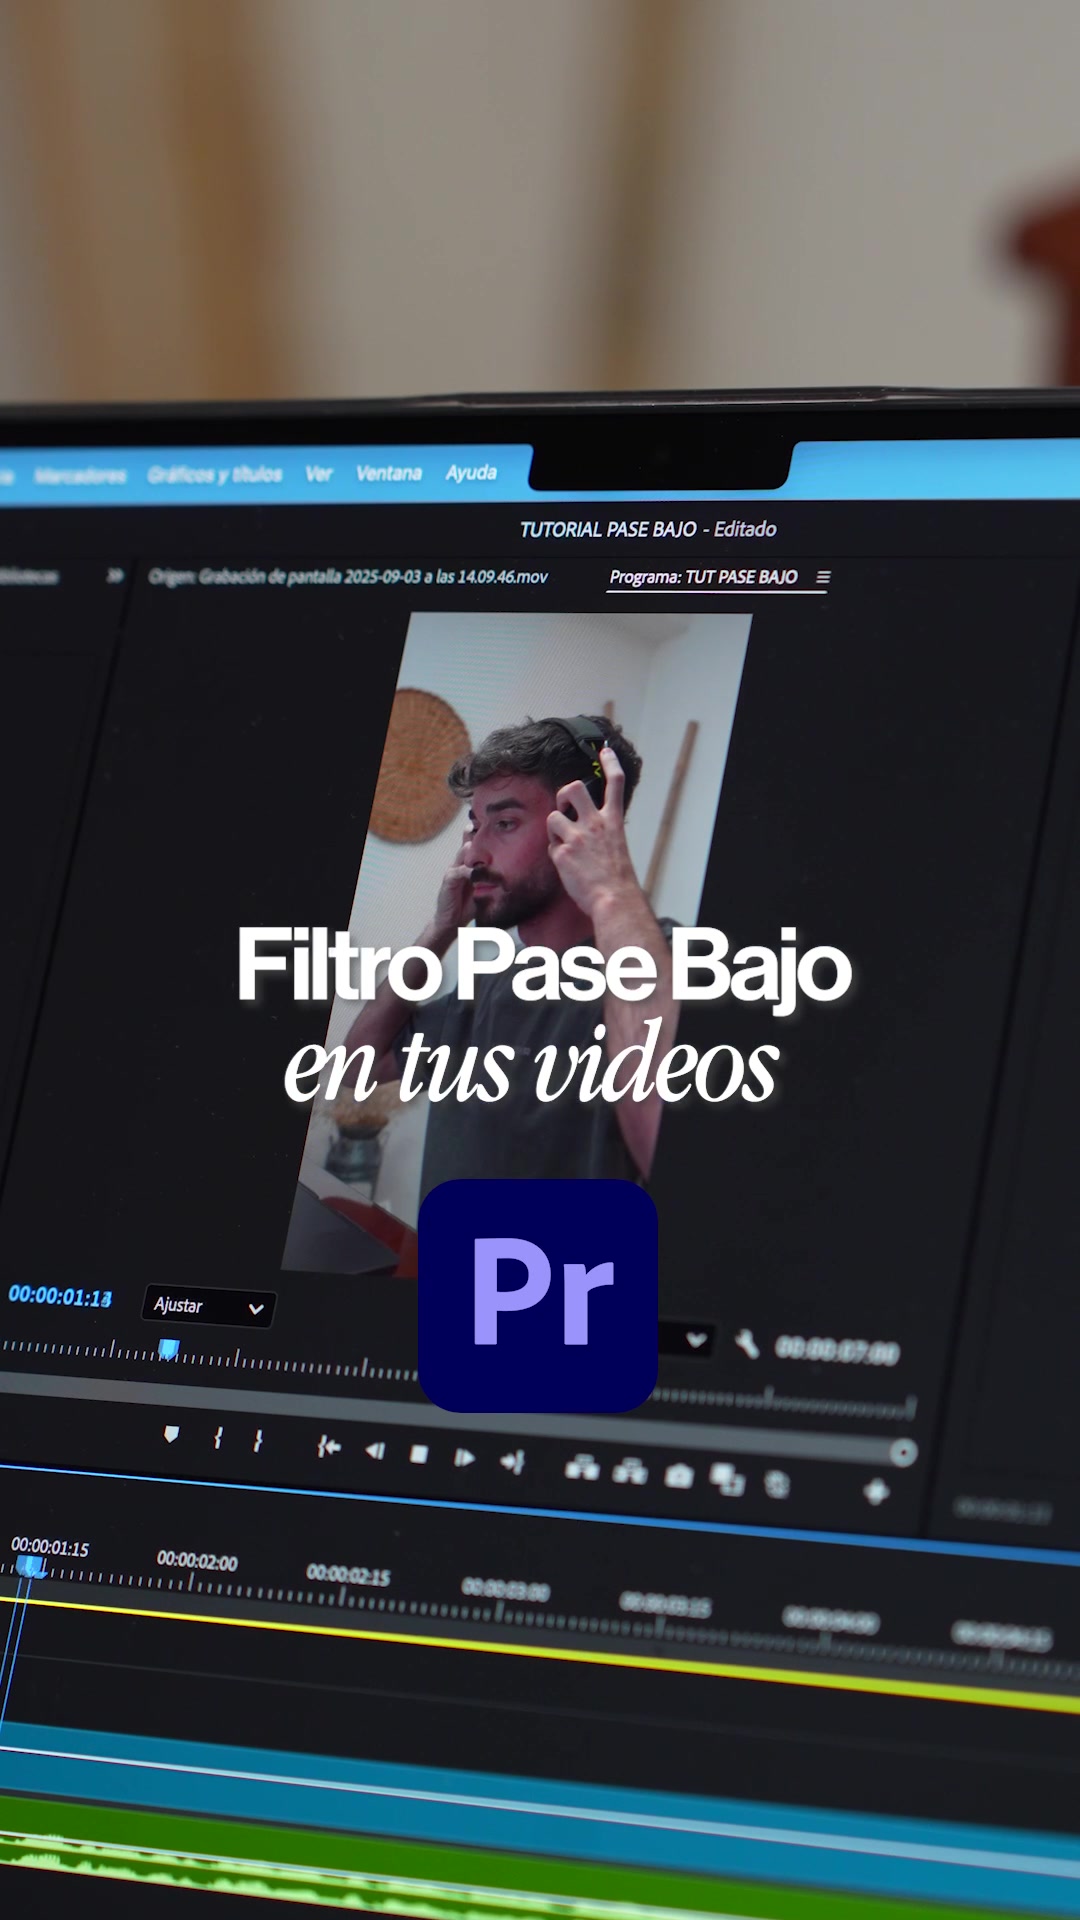The width and height of the screenshot is (1080, 1920).
Task: Click the icon right of Comparison View
Action: (x=777, y=1484)
